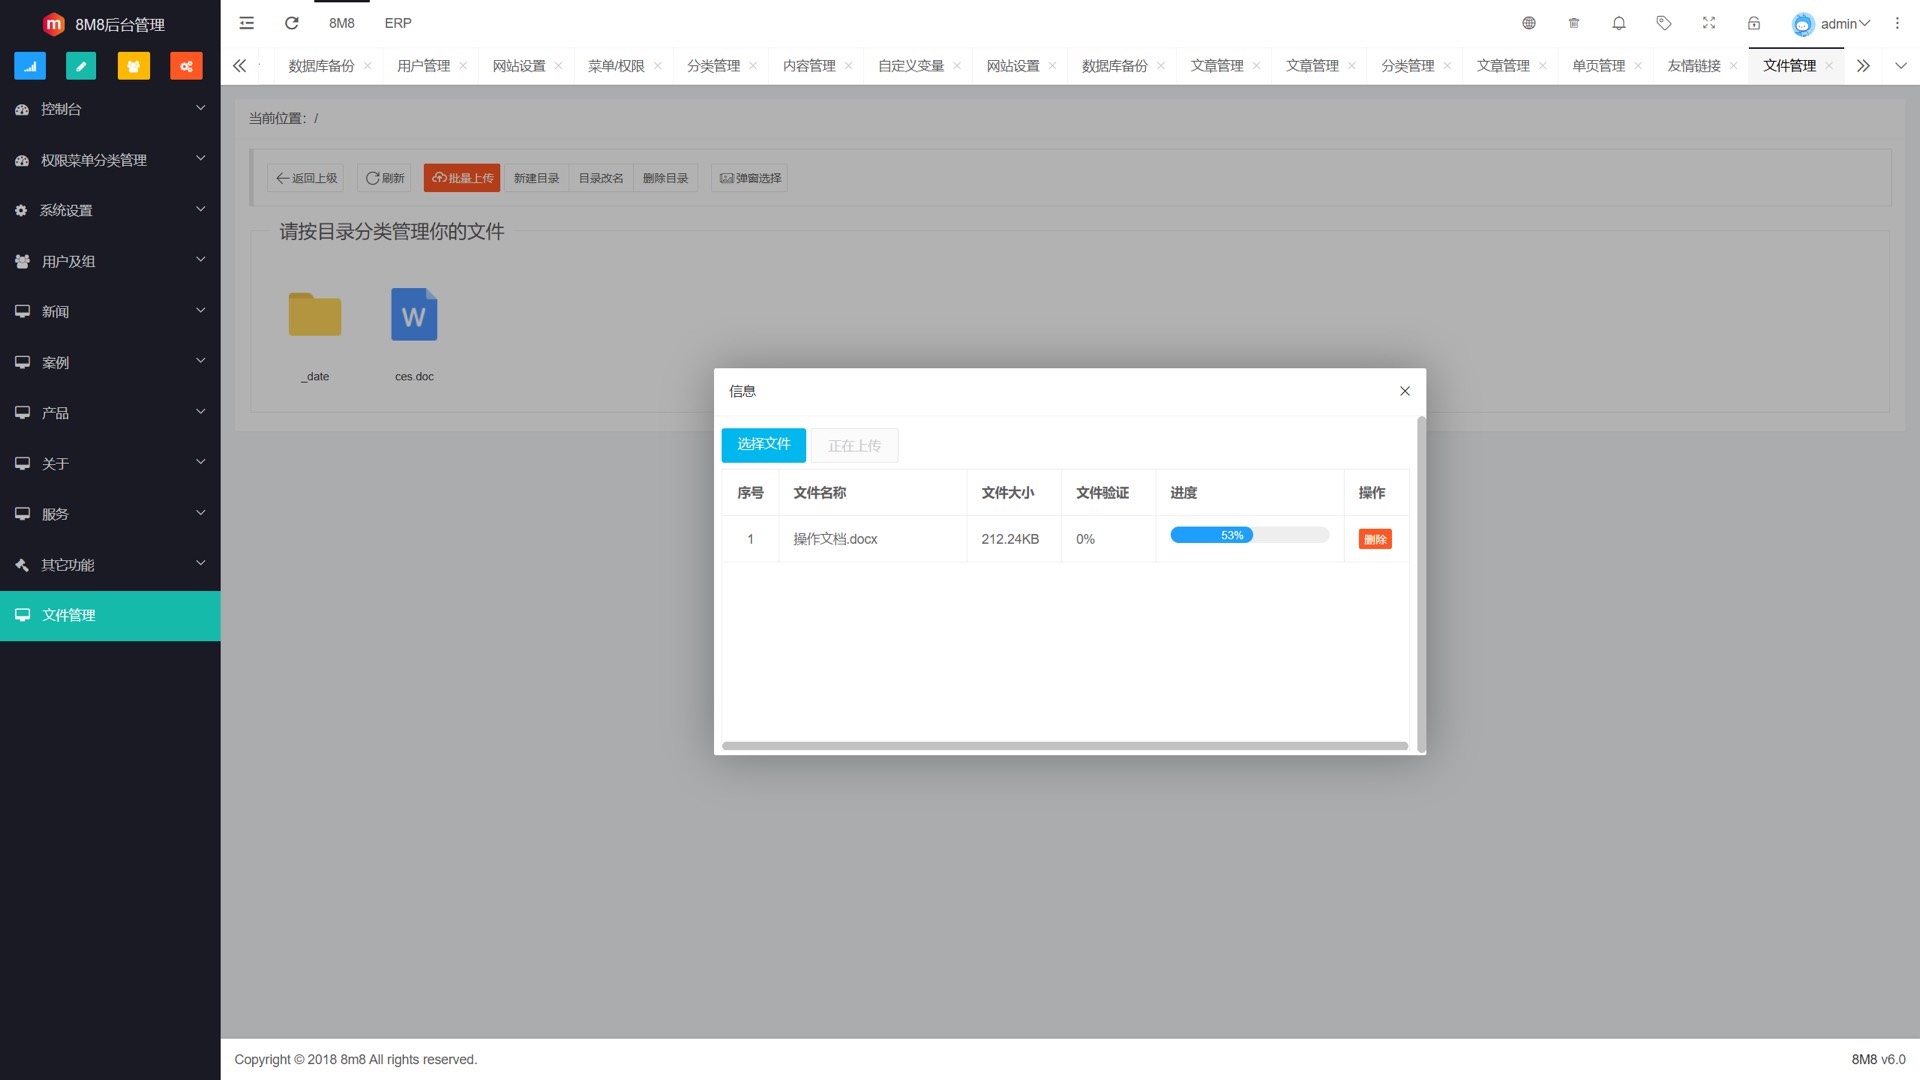Click the red 删除 button in upload row

pos(1375,540)
